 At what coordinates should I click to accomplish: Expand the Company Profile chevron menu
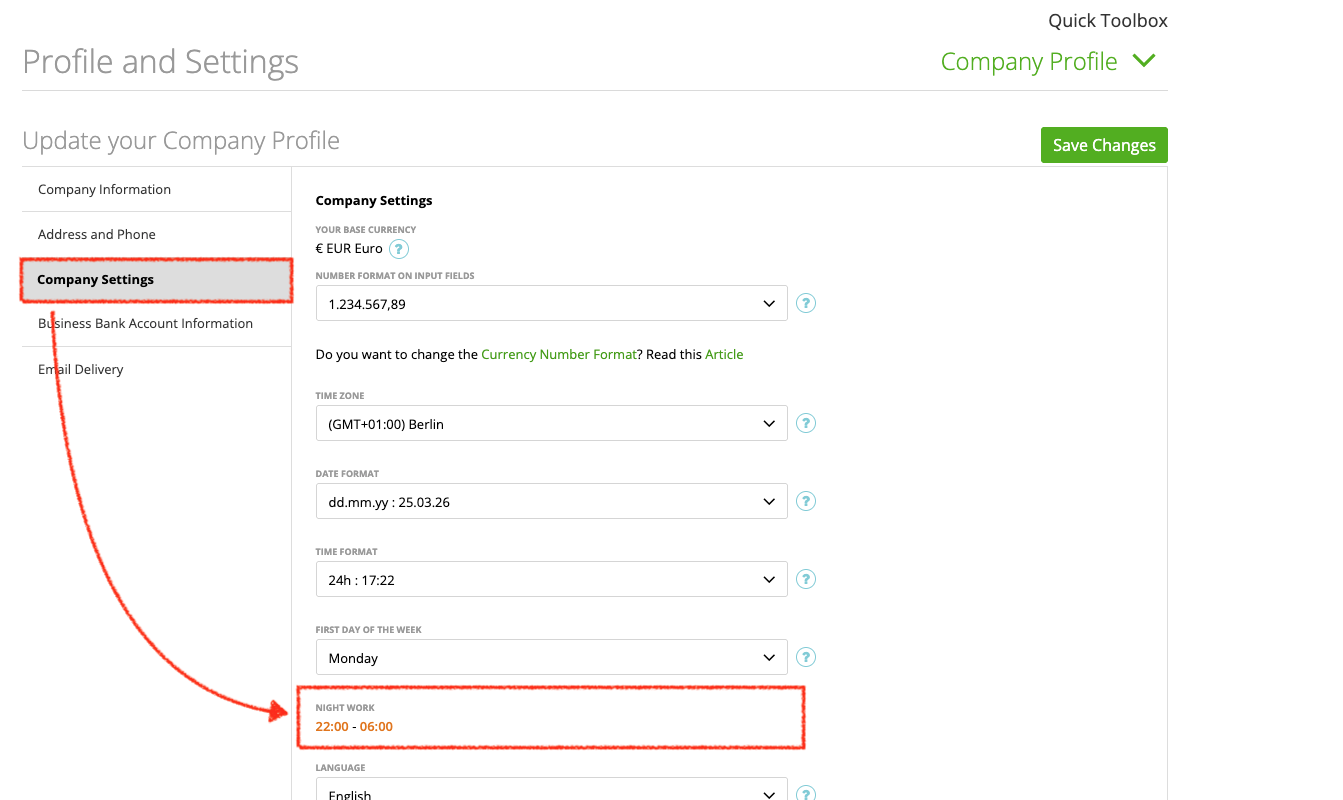(1144, 61)
